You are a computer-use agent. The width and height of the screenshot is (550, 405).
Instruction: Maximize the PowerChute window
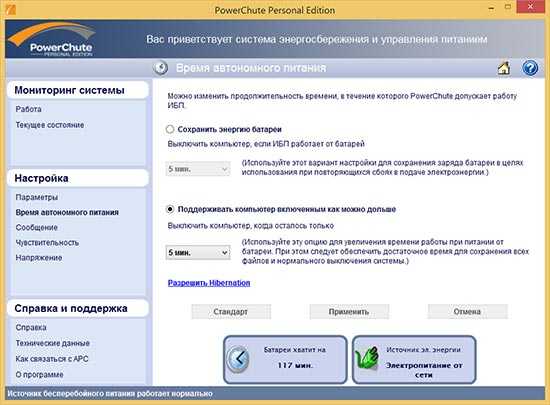pos(508,7)
